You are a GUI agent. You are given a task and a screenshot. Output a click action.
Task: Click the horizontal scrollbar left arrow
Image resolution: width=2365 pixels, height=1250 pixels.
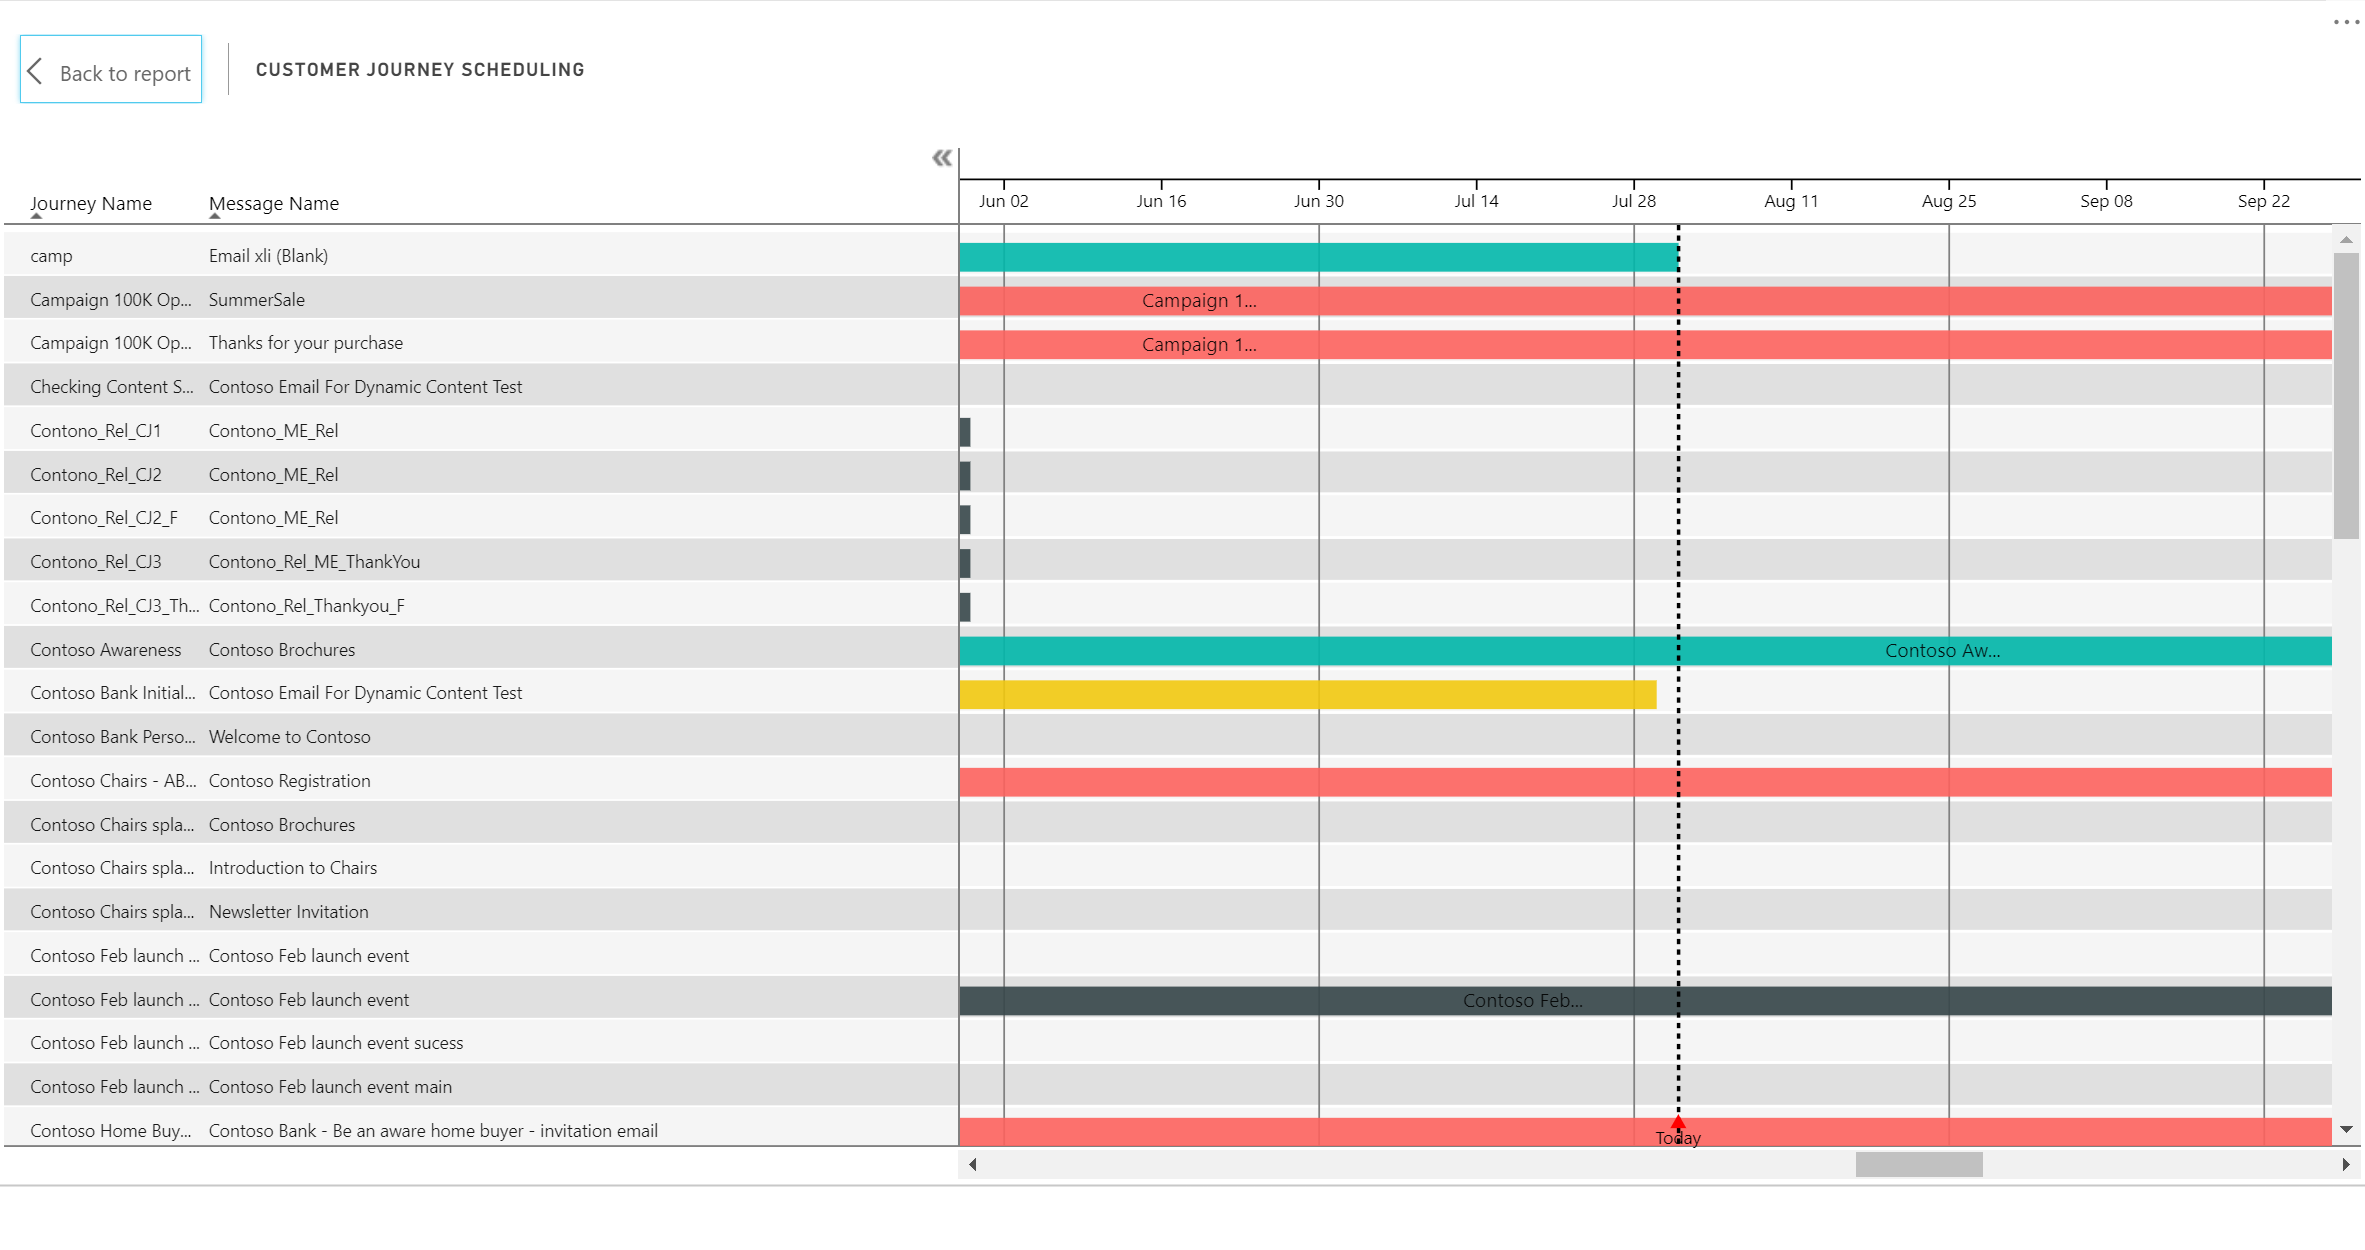click(x=972, y=1164)
